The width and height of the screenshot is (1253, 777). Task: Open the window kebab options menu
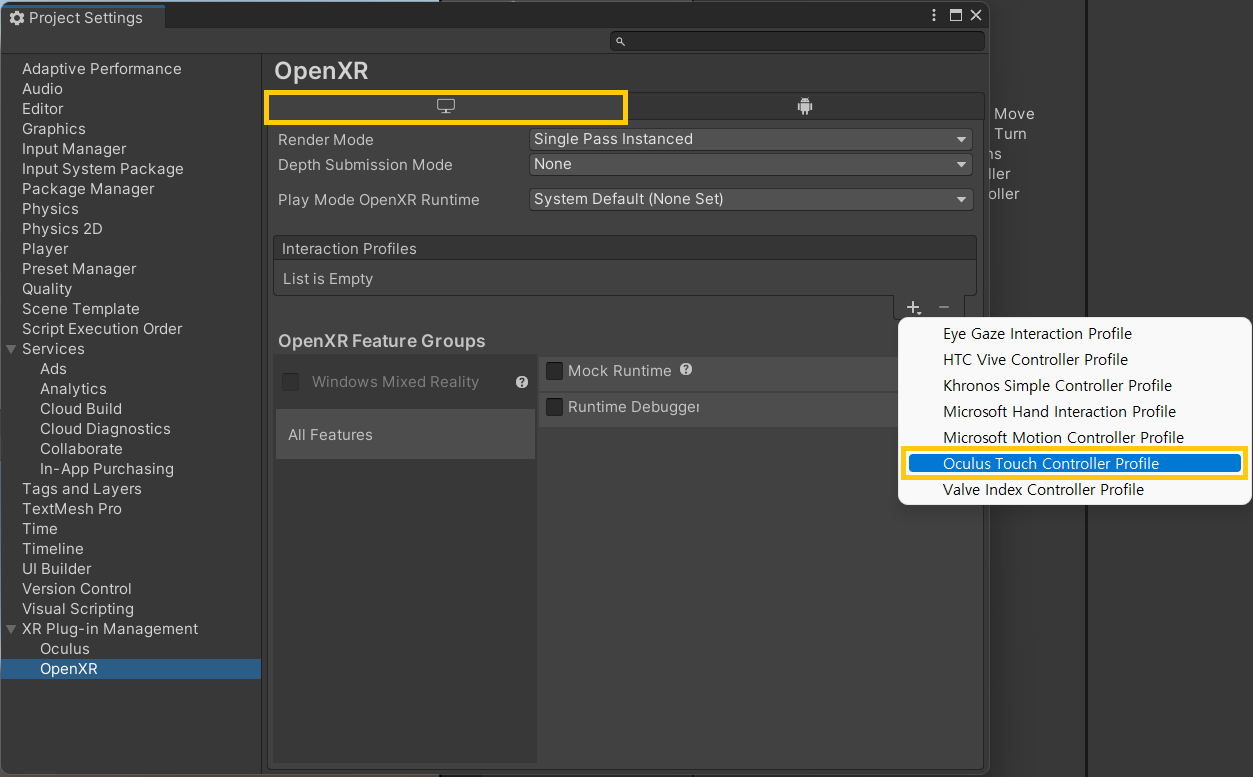pos(934,15)
